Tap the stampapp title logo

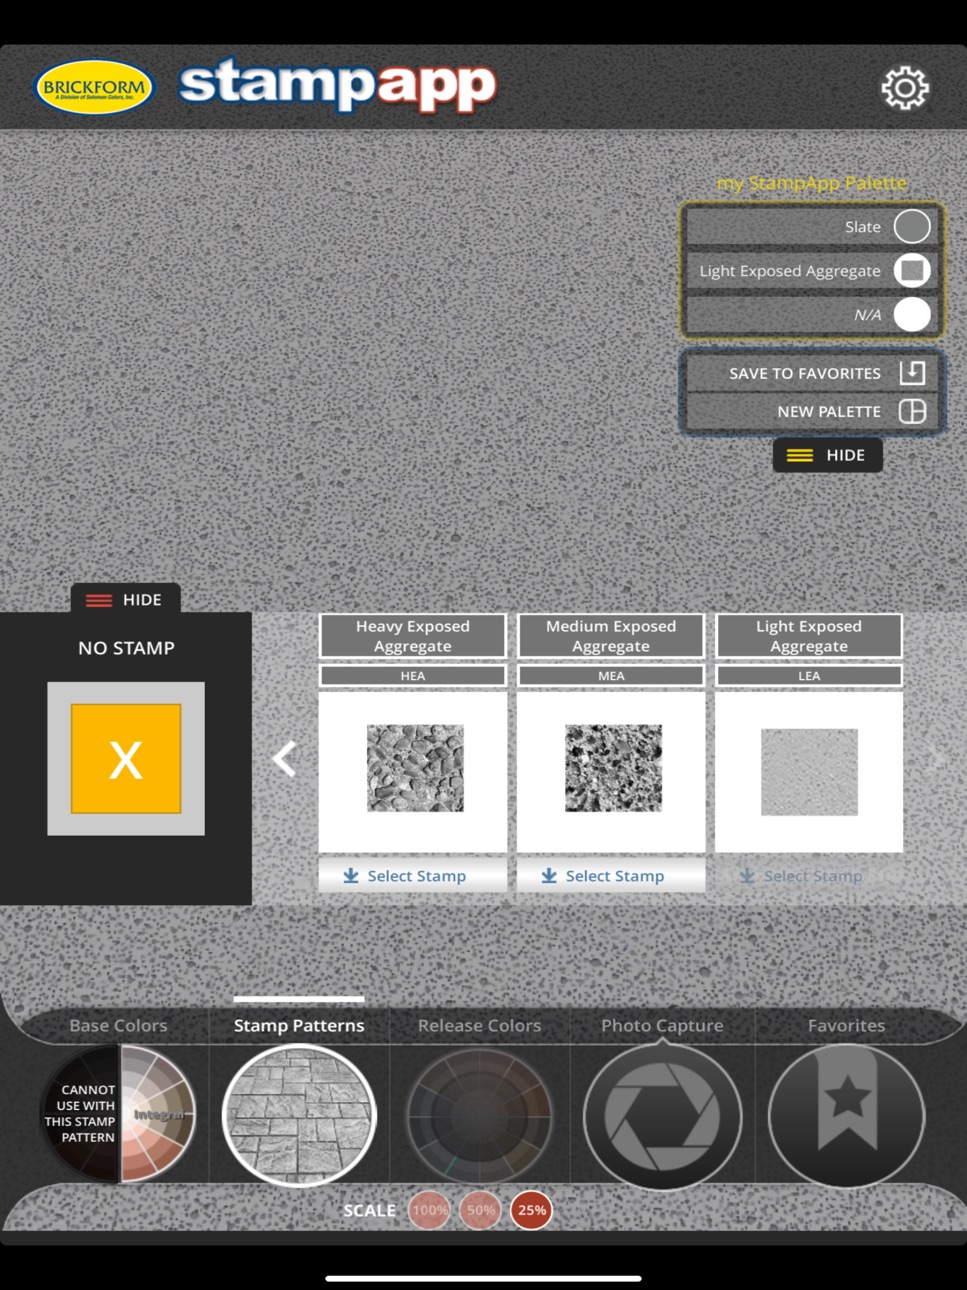pyautogui.click(x=338, y=85)
